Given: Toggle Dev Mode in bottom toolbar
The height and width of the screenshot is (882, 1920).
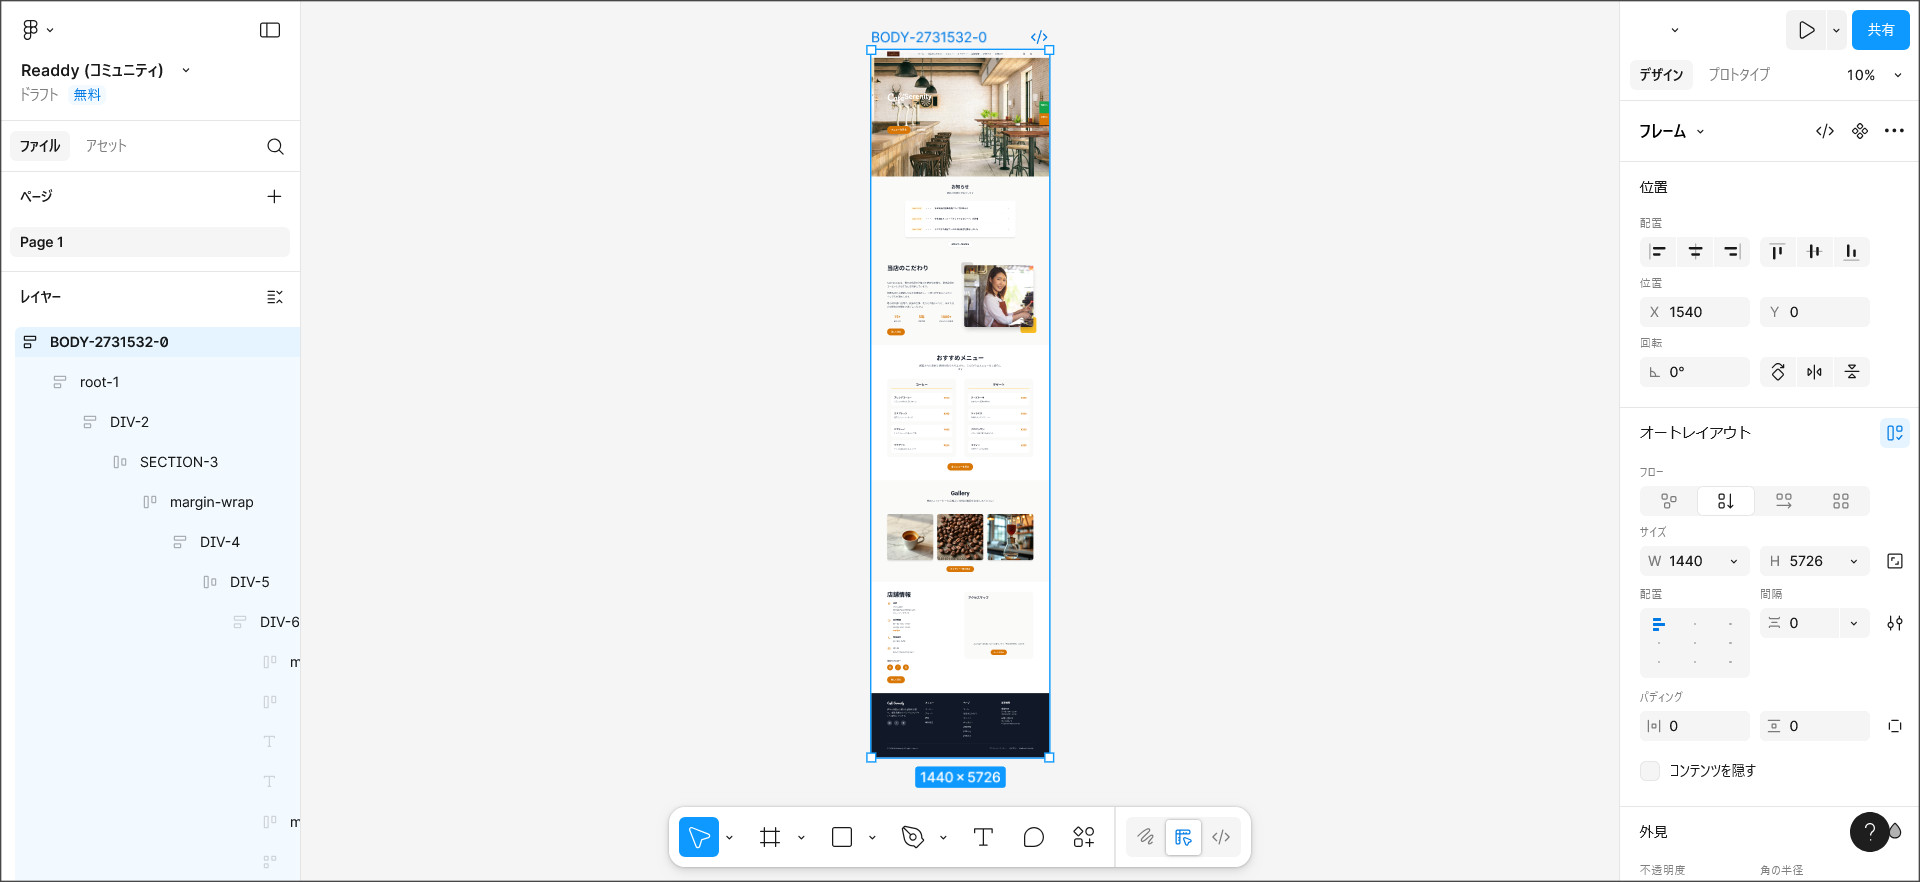Looking at the screenshot, I should pyautogui.click(x=1221, y=837).
